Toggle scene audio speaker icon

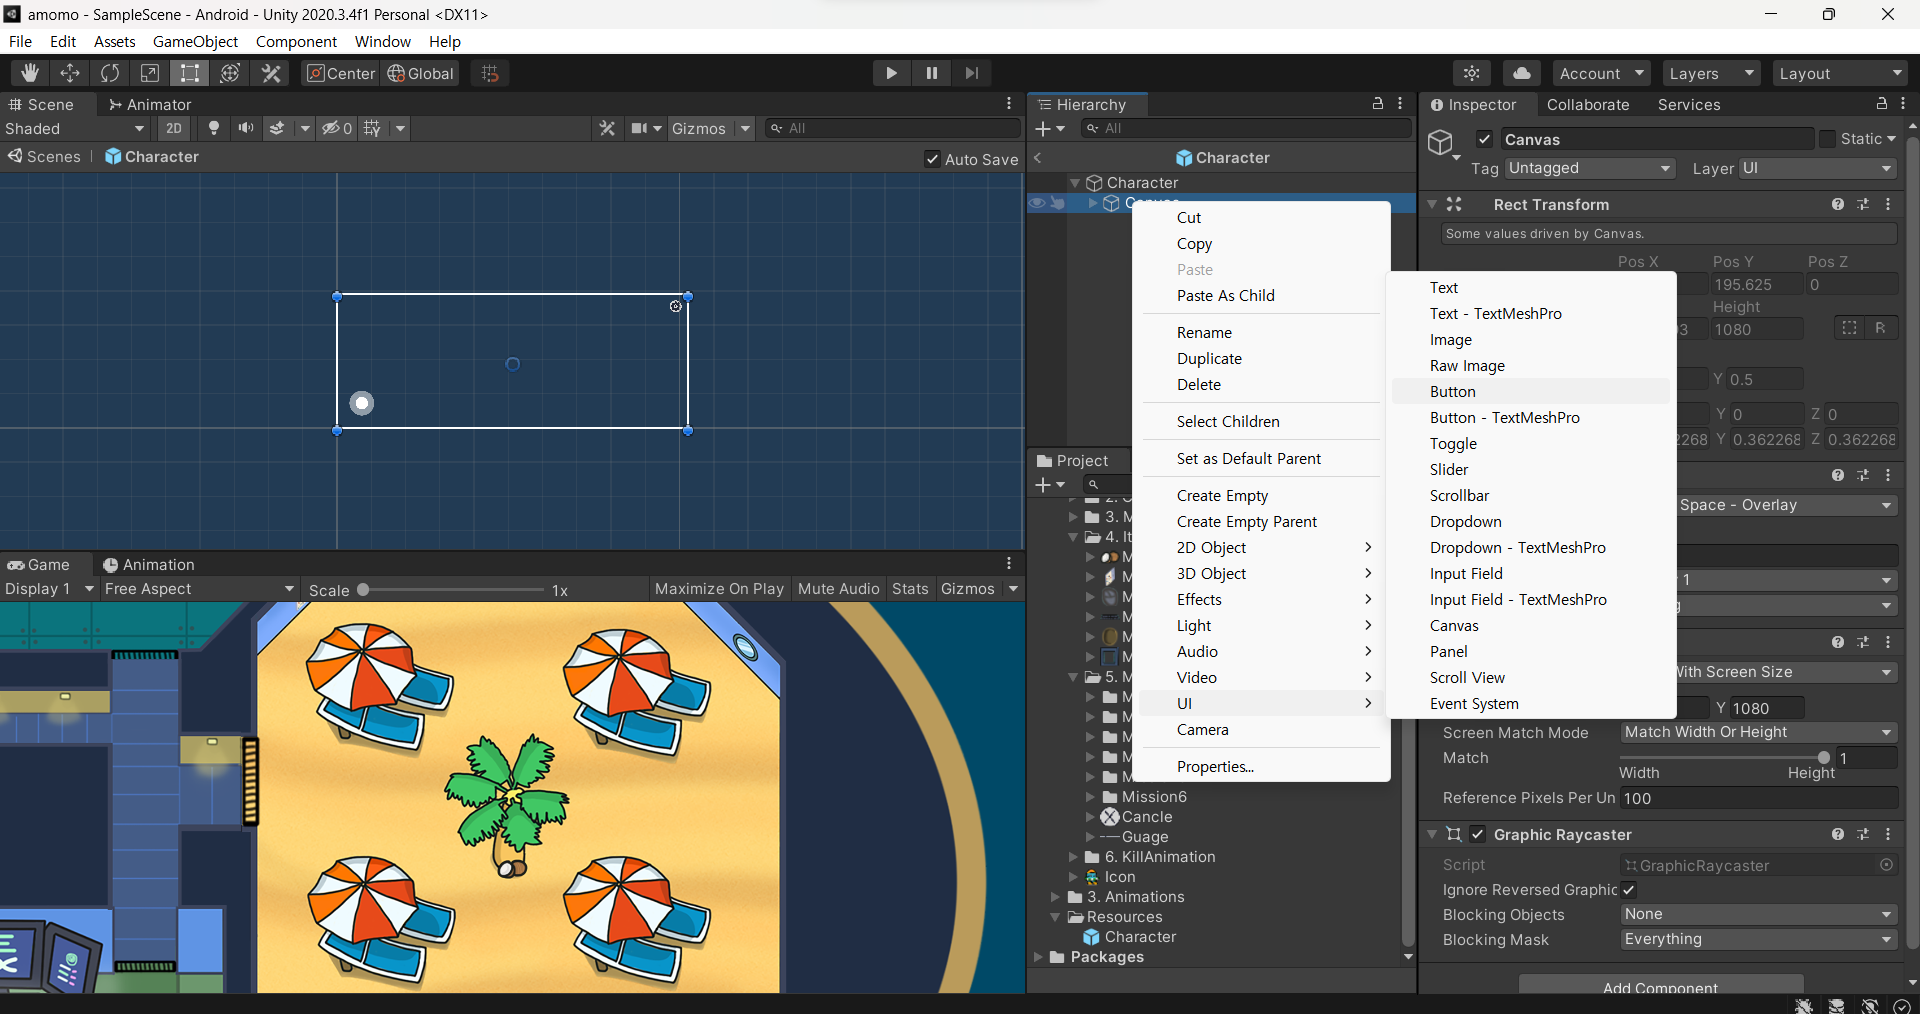pos(245,128)
